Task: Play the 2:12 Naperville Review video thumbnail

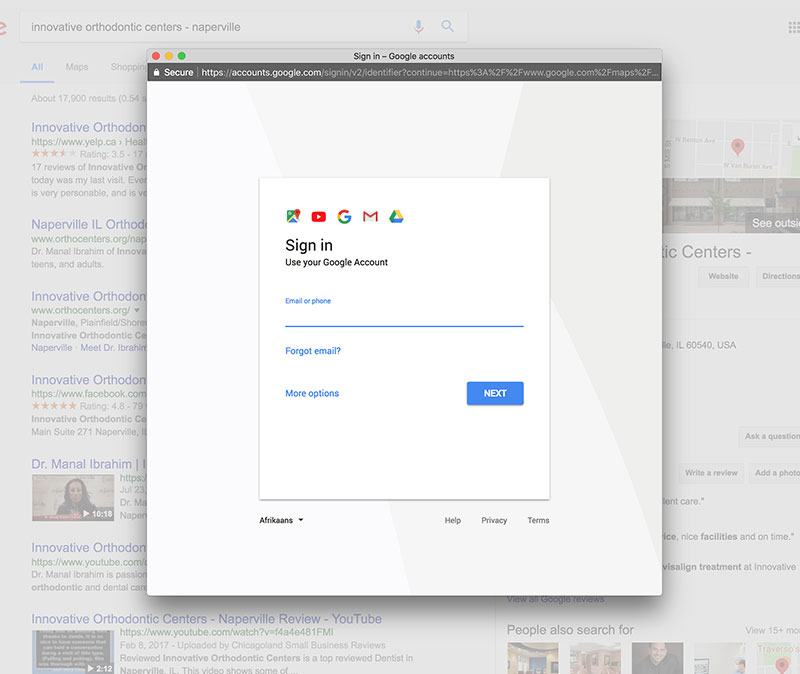Action: coord(73,652)
